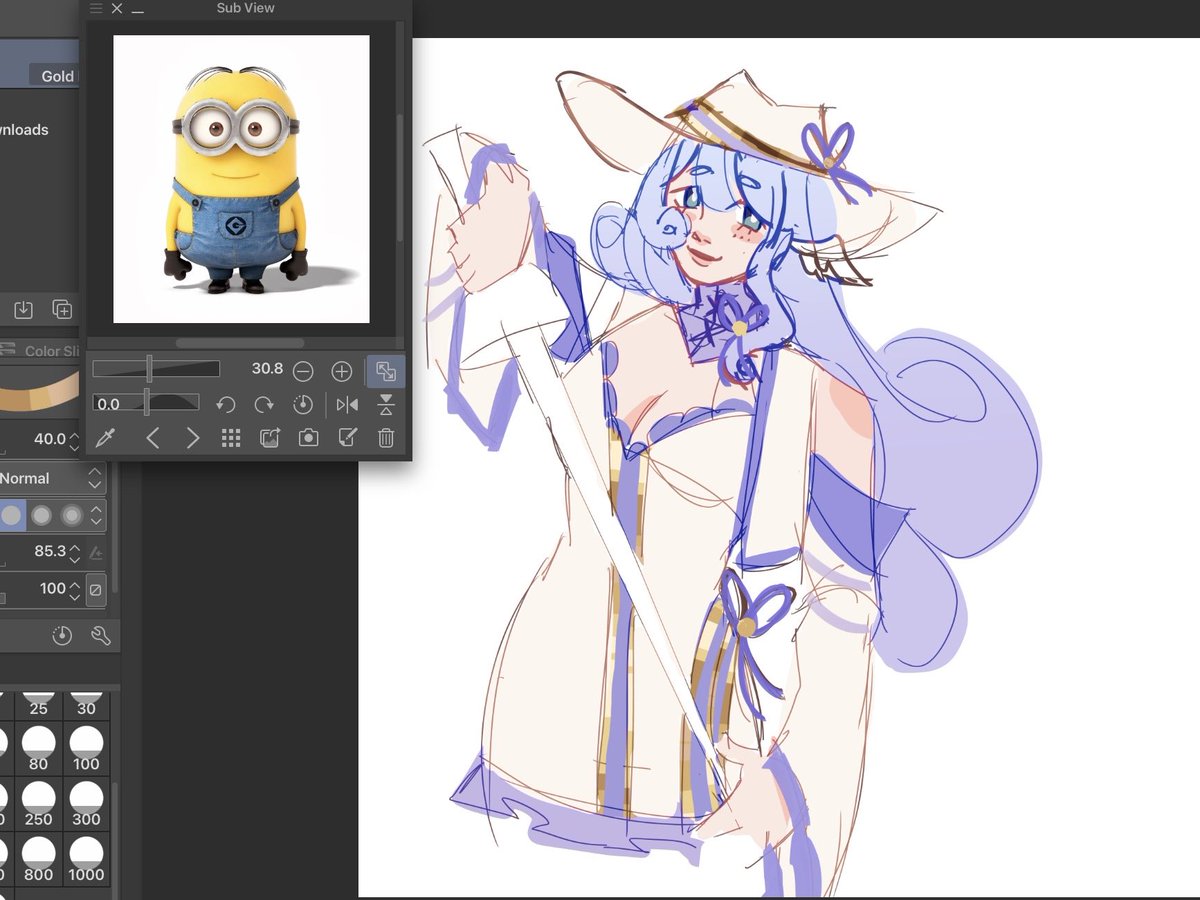Show the next Sub View image
1200x900 pixels.
(x=193, y=438)
